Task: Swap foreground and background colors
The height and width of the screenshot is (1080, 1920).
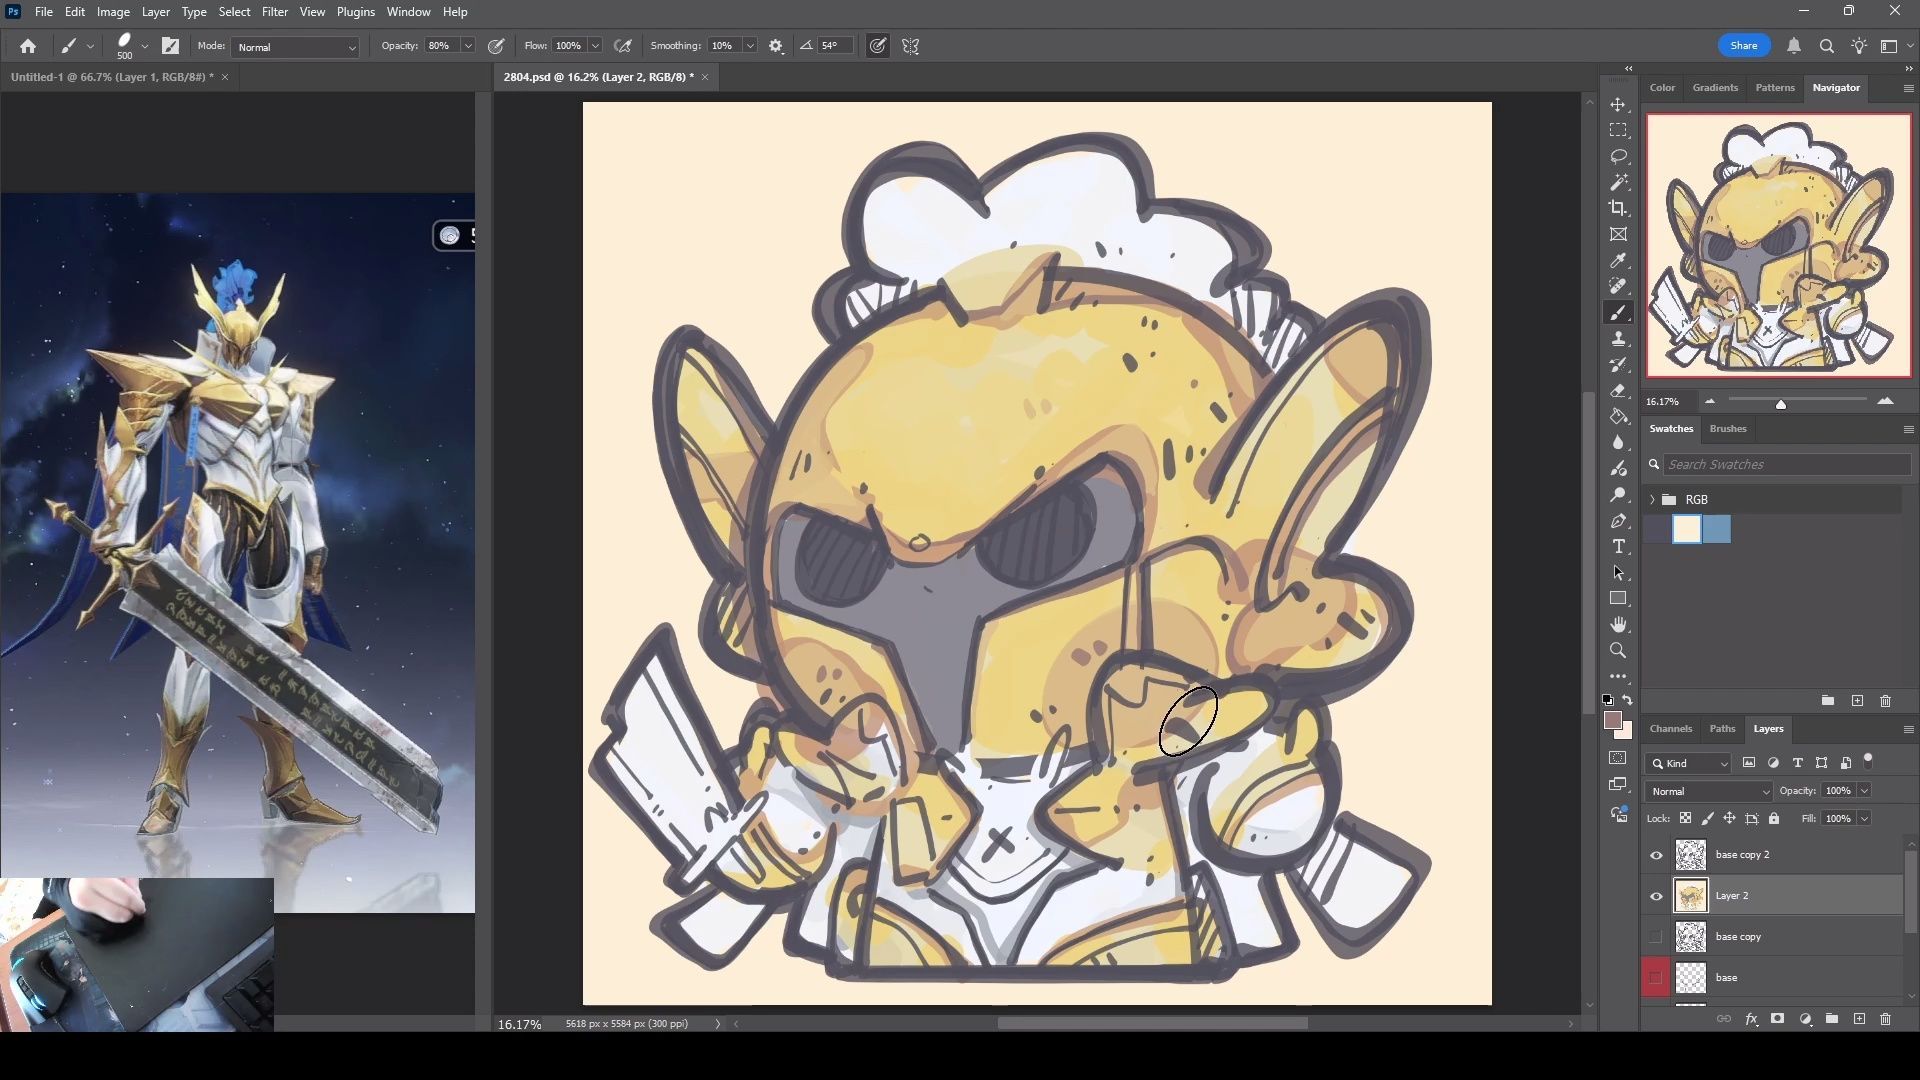Action: 1628,700
